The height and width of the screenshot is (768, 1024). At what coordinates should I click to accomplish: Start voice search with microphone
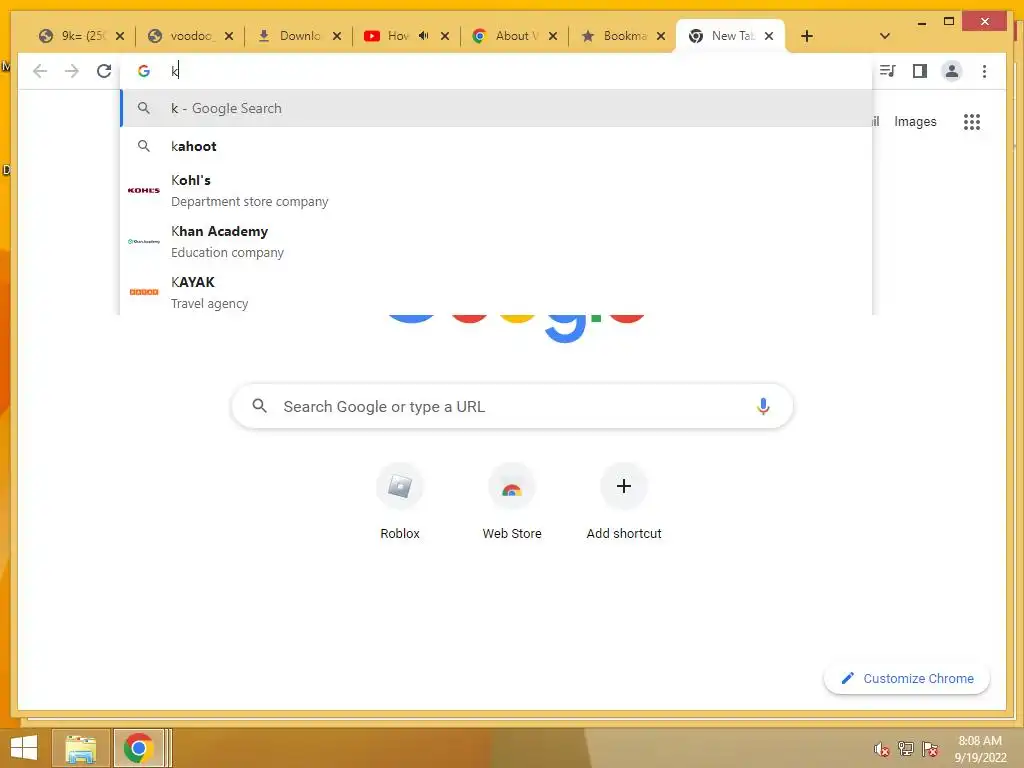pos(763,406)
